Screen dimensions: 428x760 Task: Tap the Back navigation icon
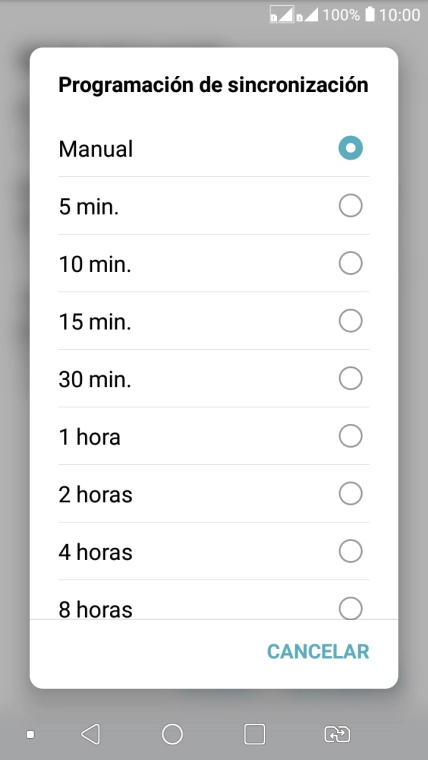pos(91,734)
